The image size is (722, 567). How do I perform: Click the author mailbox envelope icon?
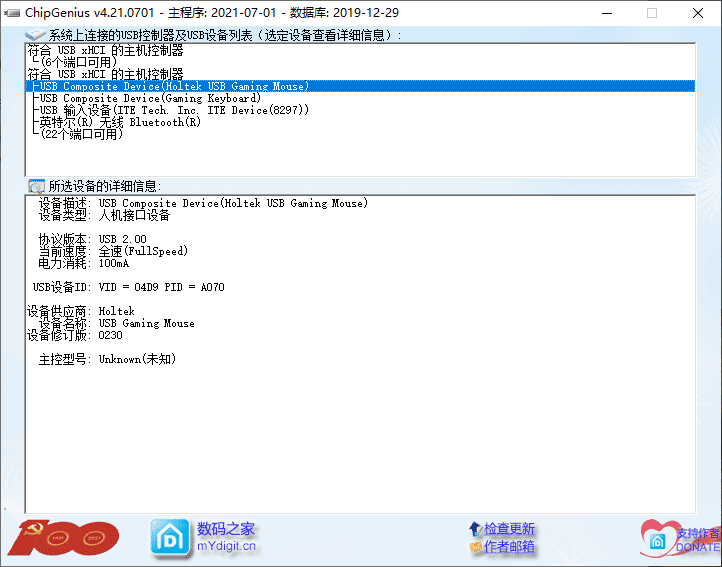(475, 547)
